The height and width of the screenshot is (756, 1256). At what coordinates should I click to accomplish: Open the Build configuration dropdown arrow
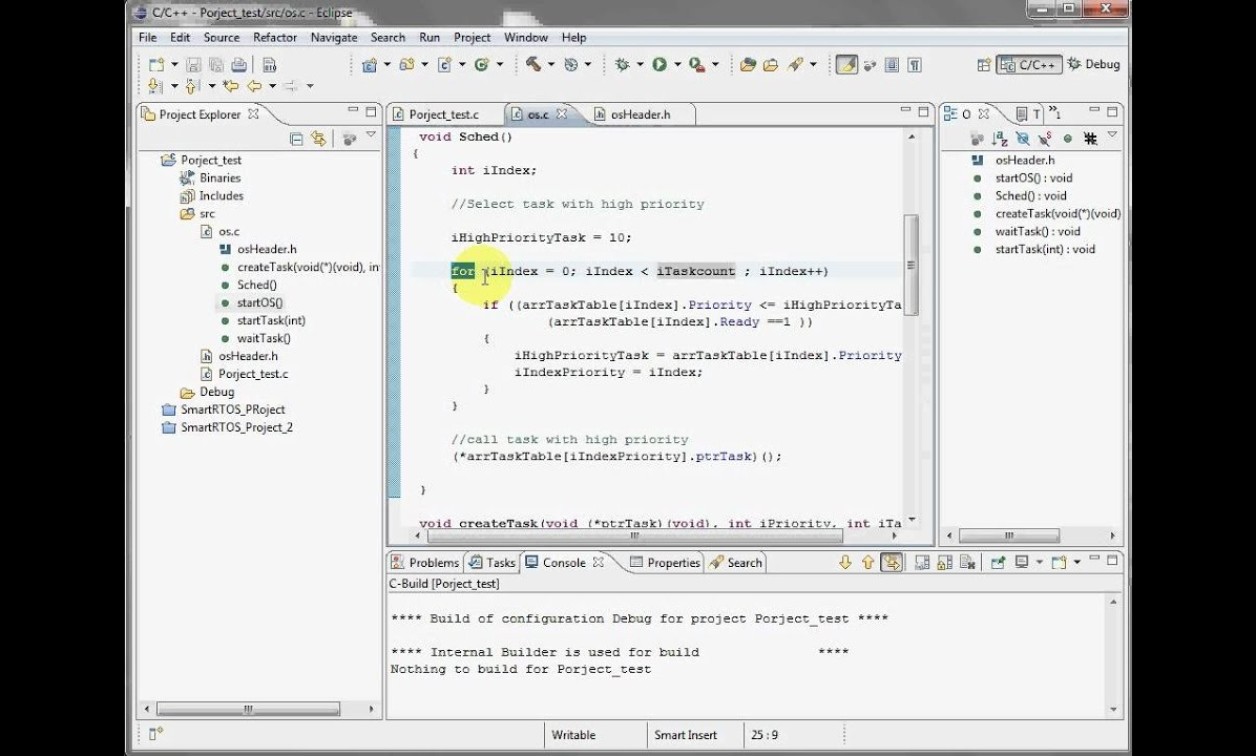click(x=550, y=65)
